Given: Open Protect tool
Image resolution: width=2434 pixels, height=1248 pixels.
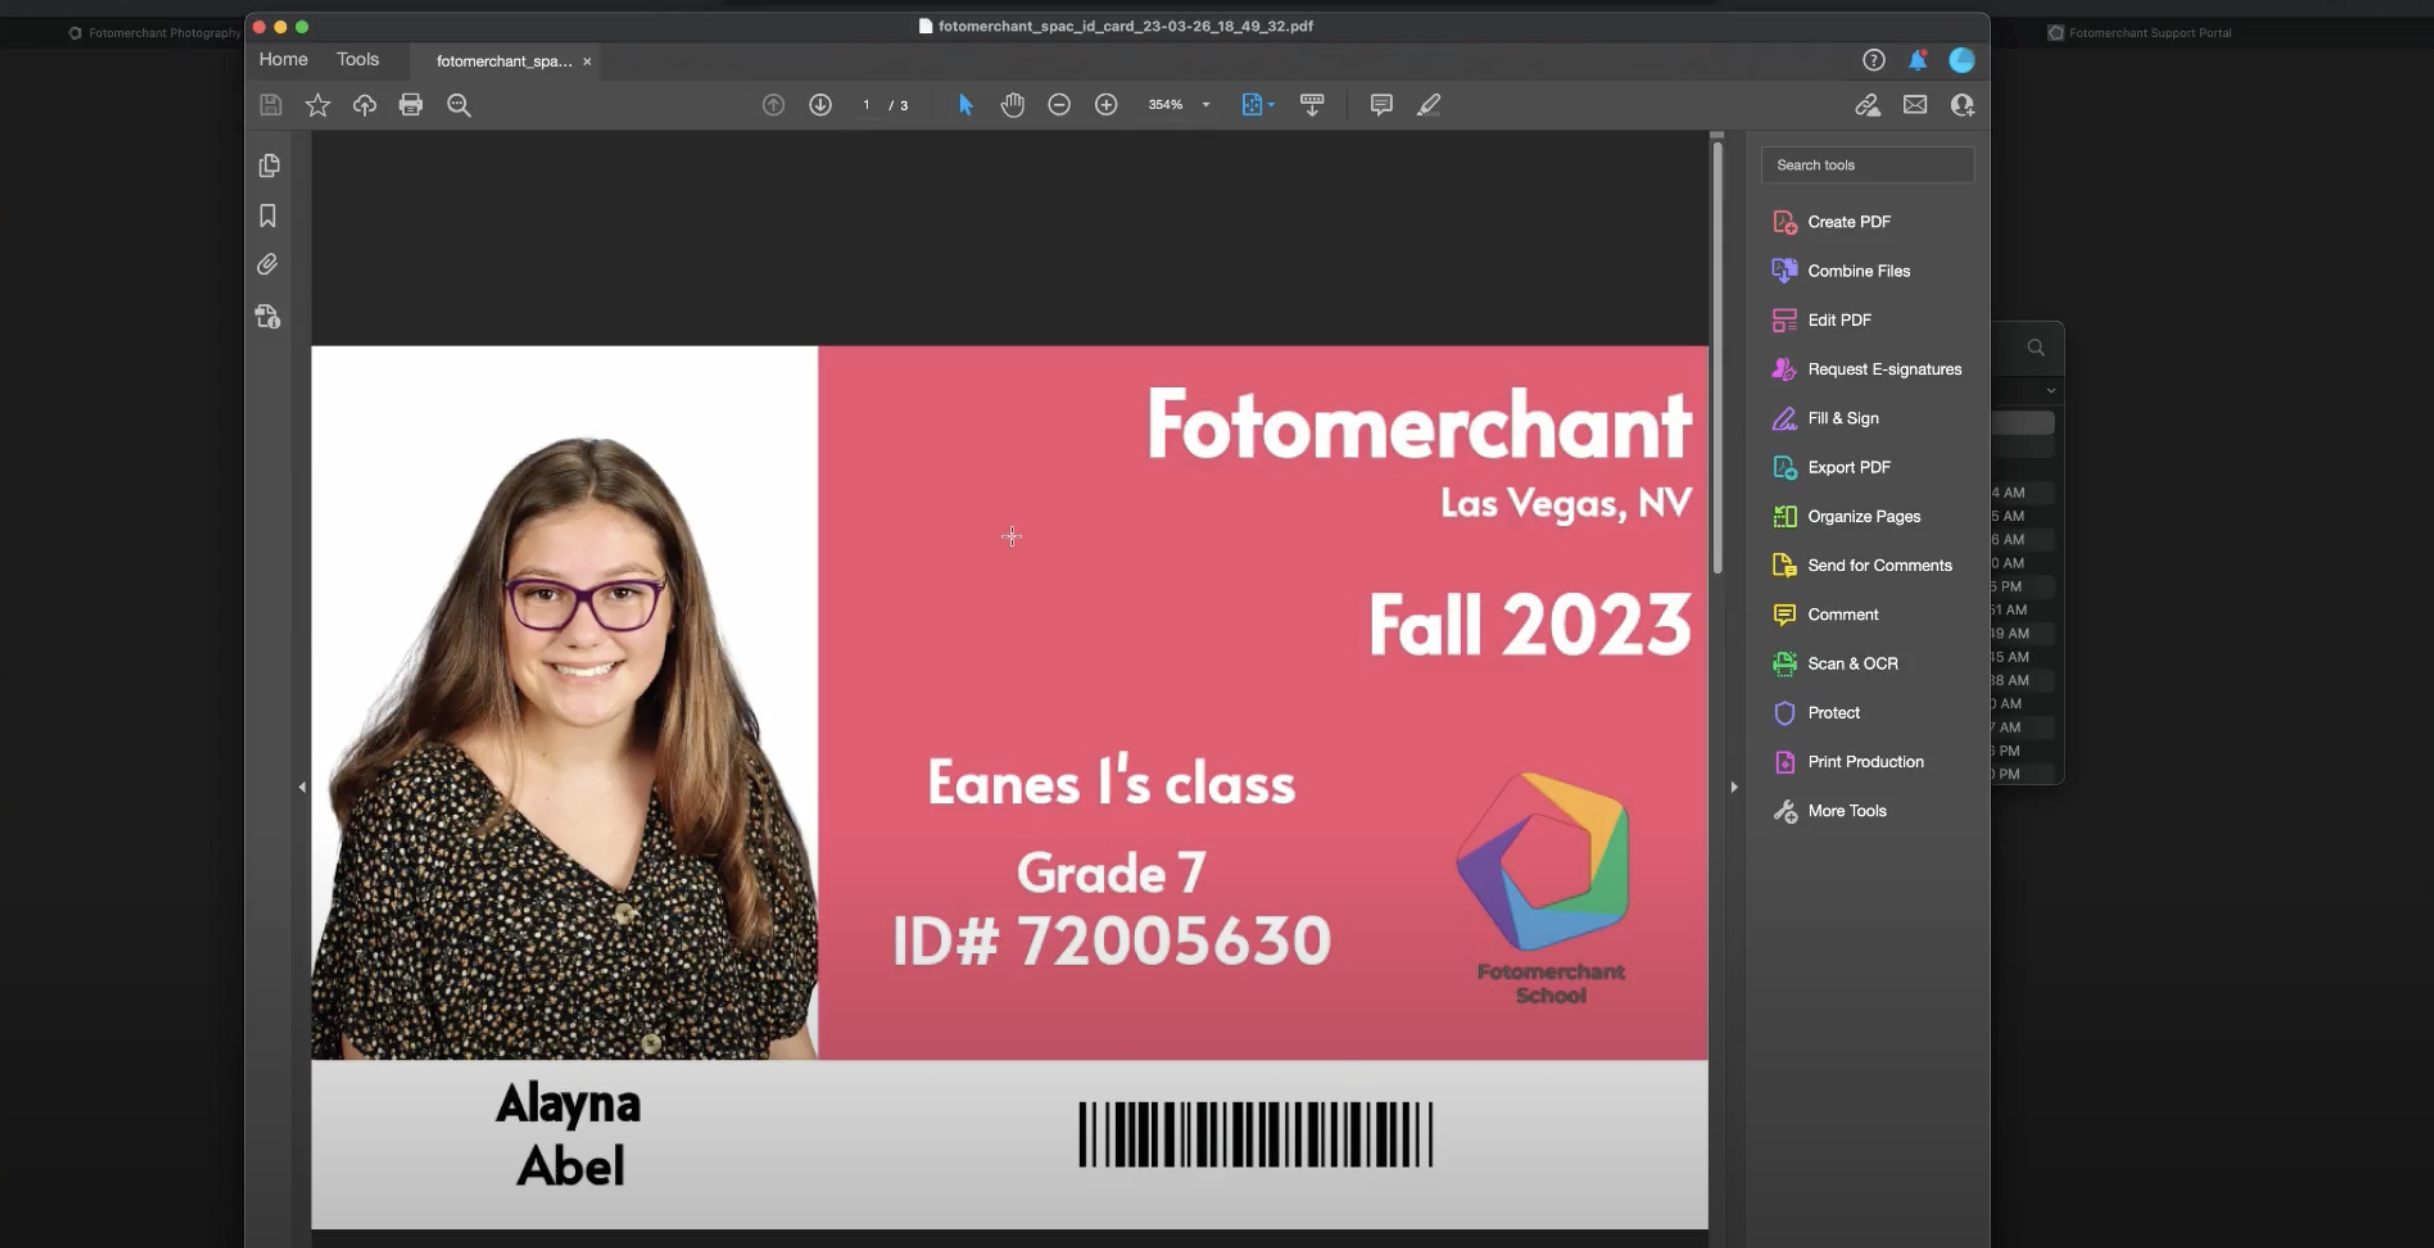Looking at the screenshot, I should [x=1816, y=712].
